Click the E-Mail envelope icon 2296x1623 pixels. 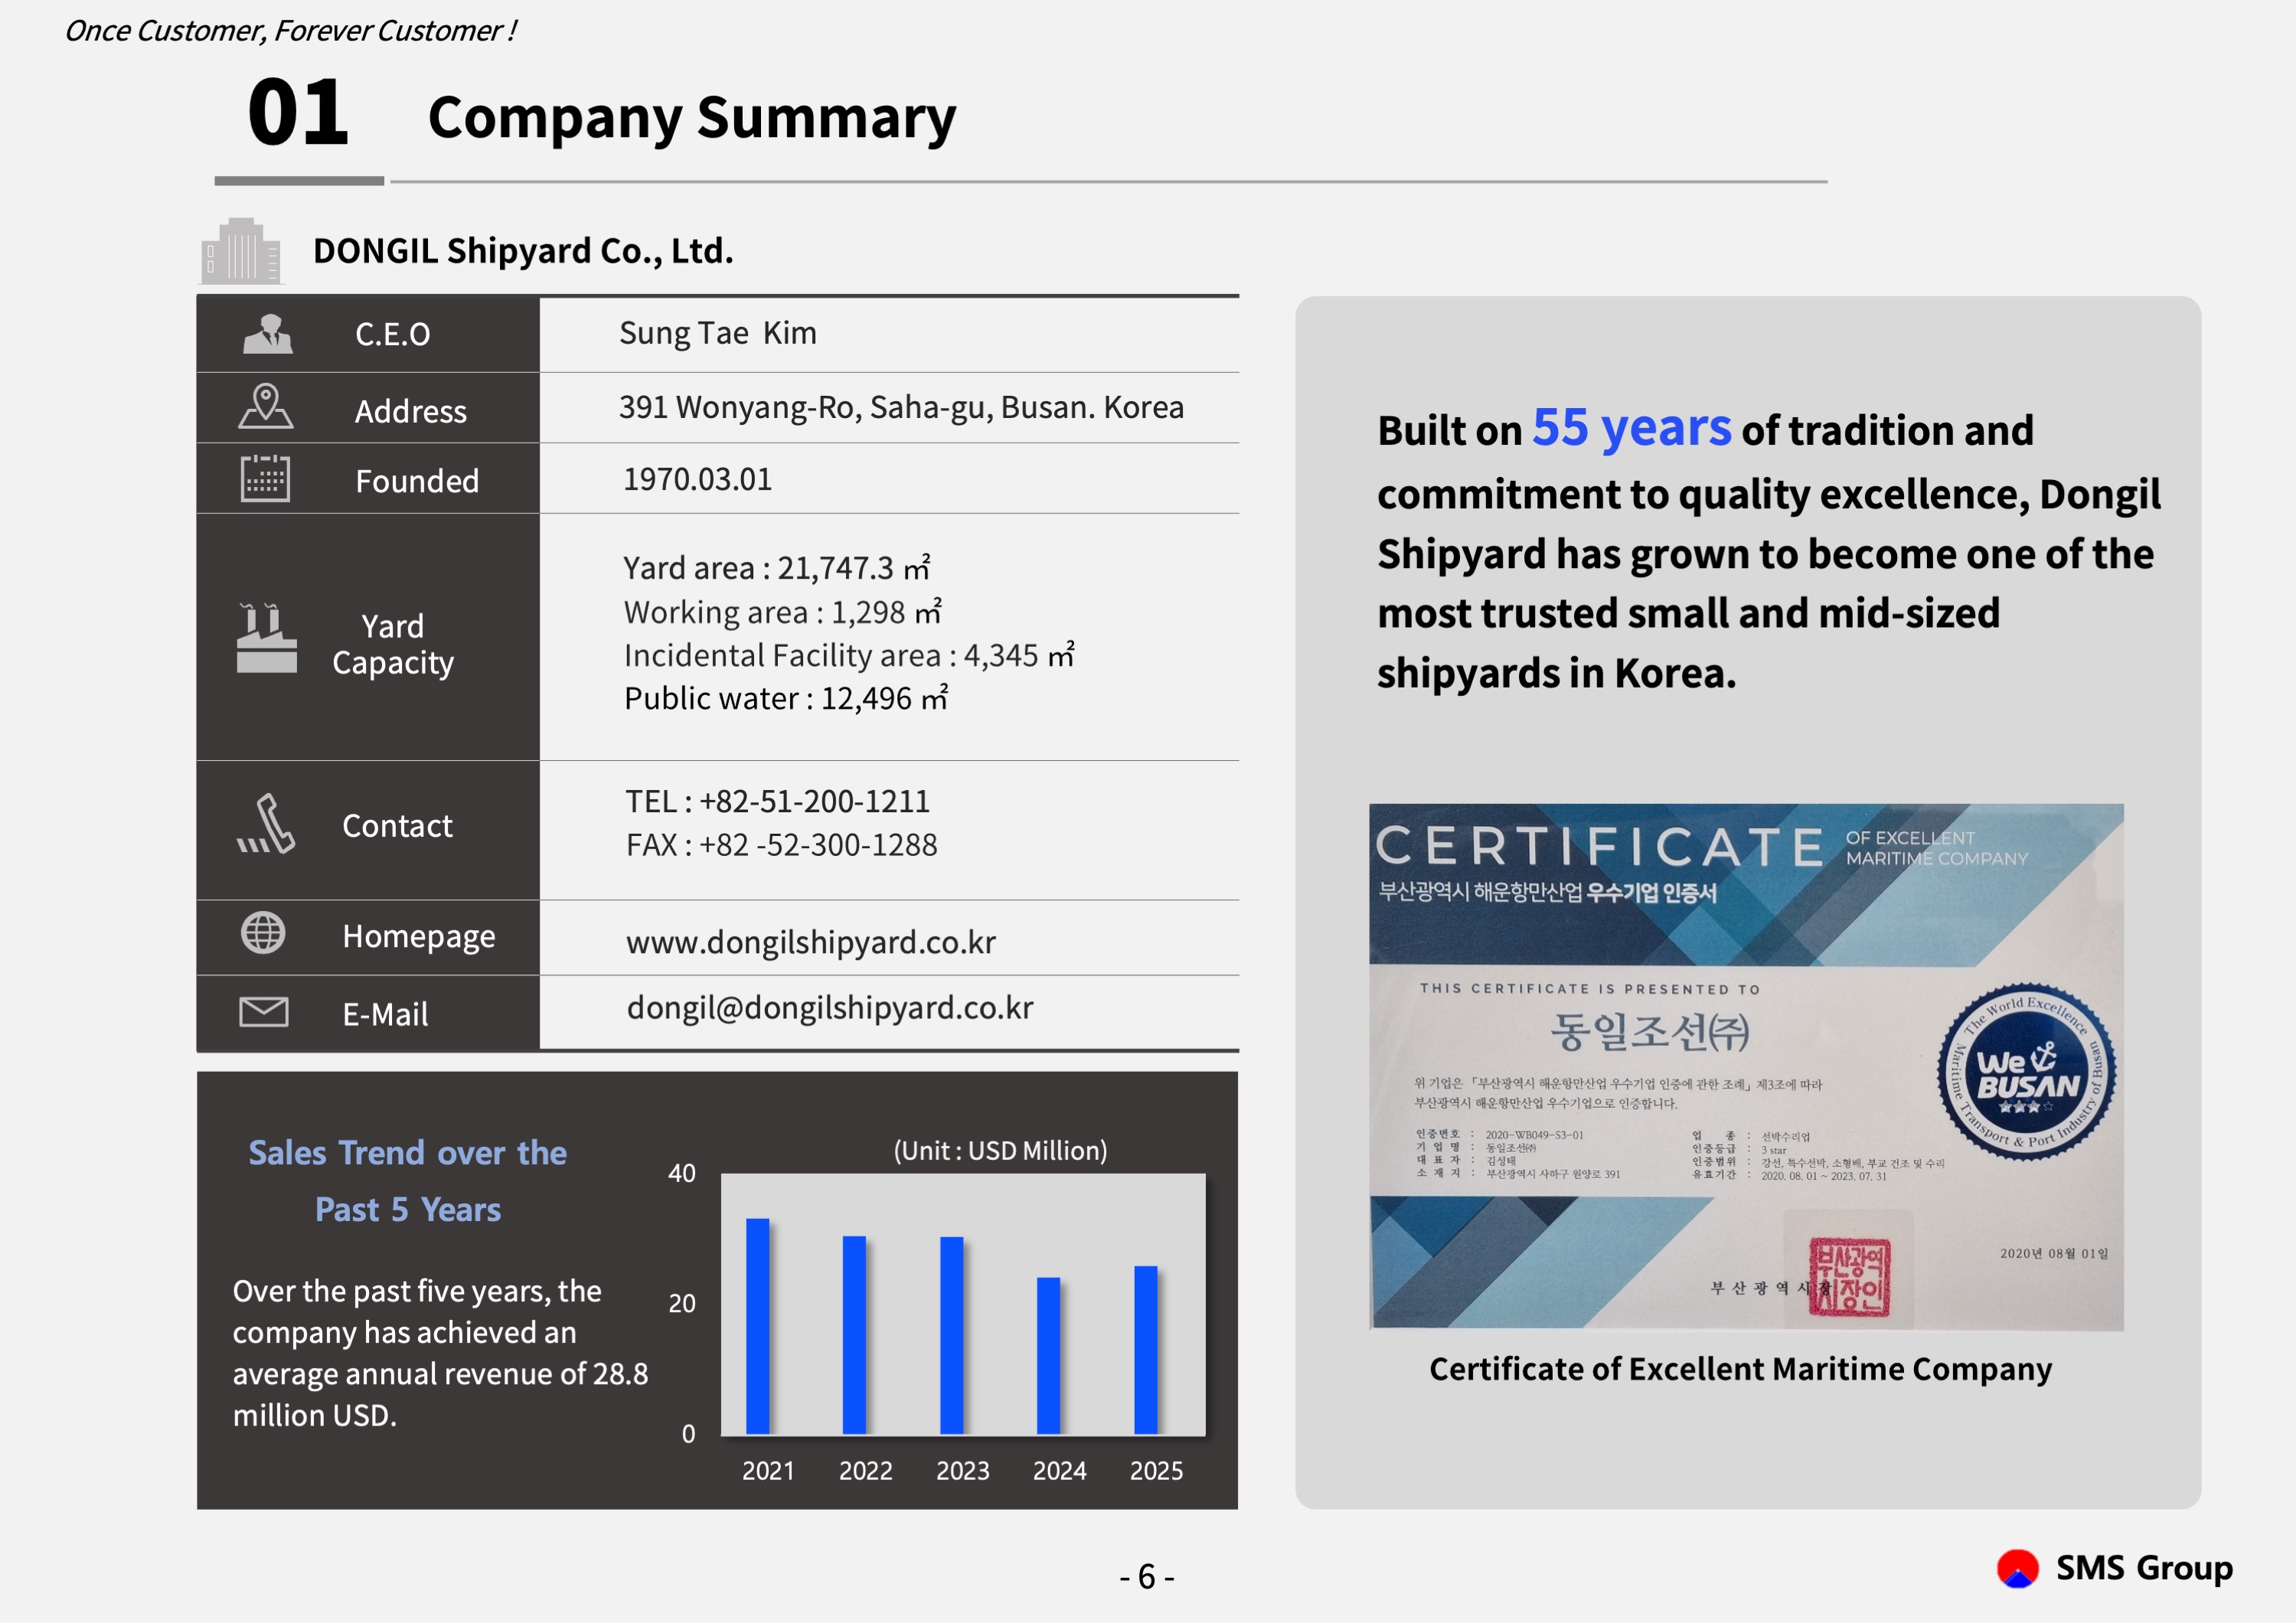click(264, 1012)
